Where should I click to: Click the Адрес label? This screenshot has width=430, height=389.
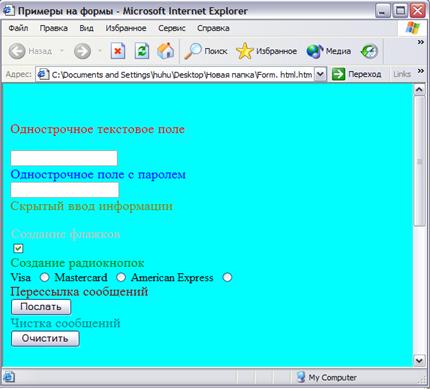pos(19,74)
